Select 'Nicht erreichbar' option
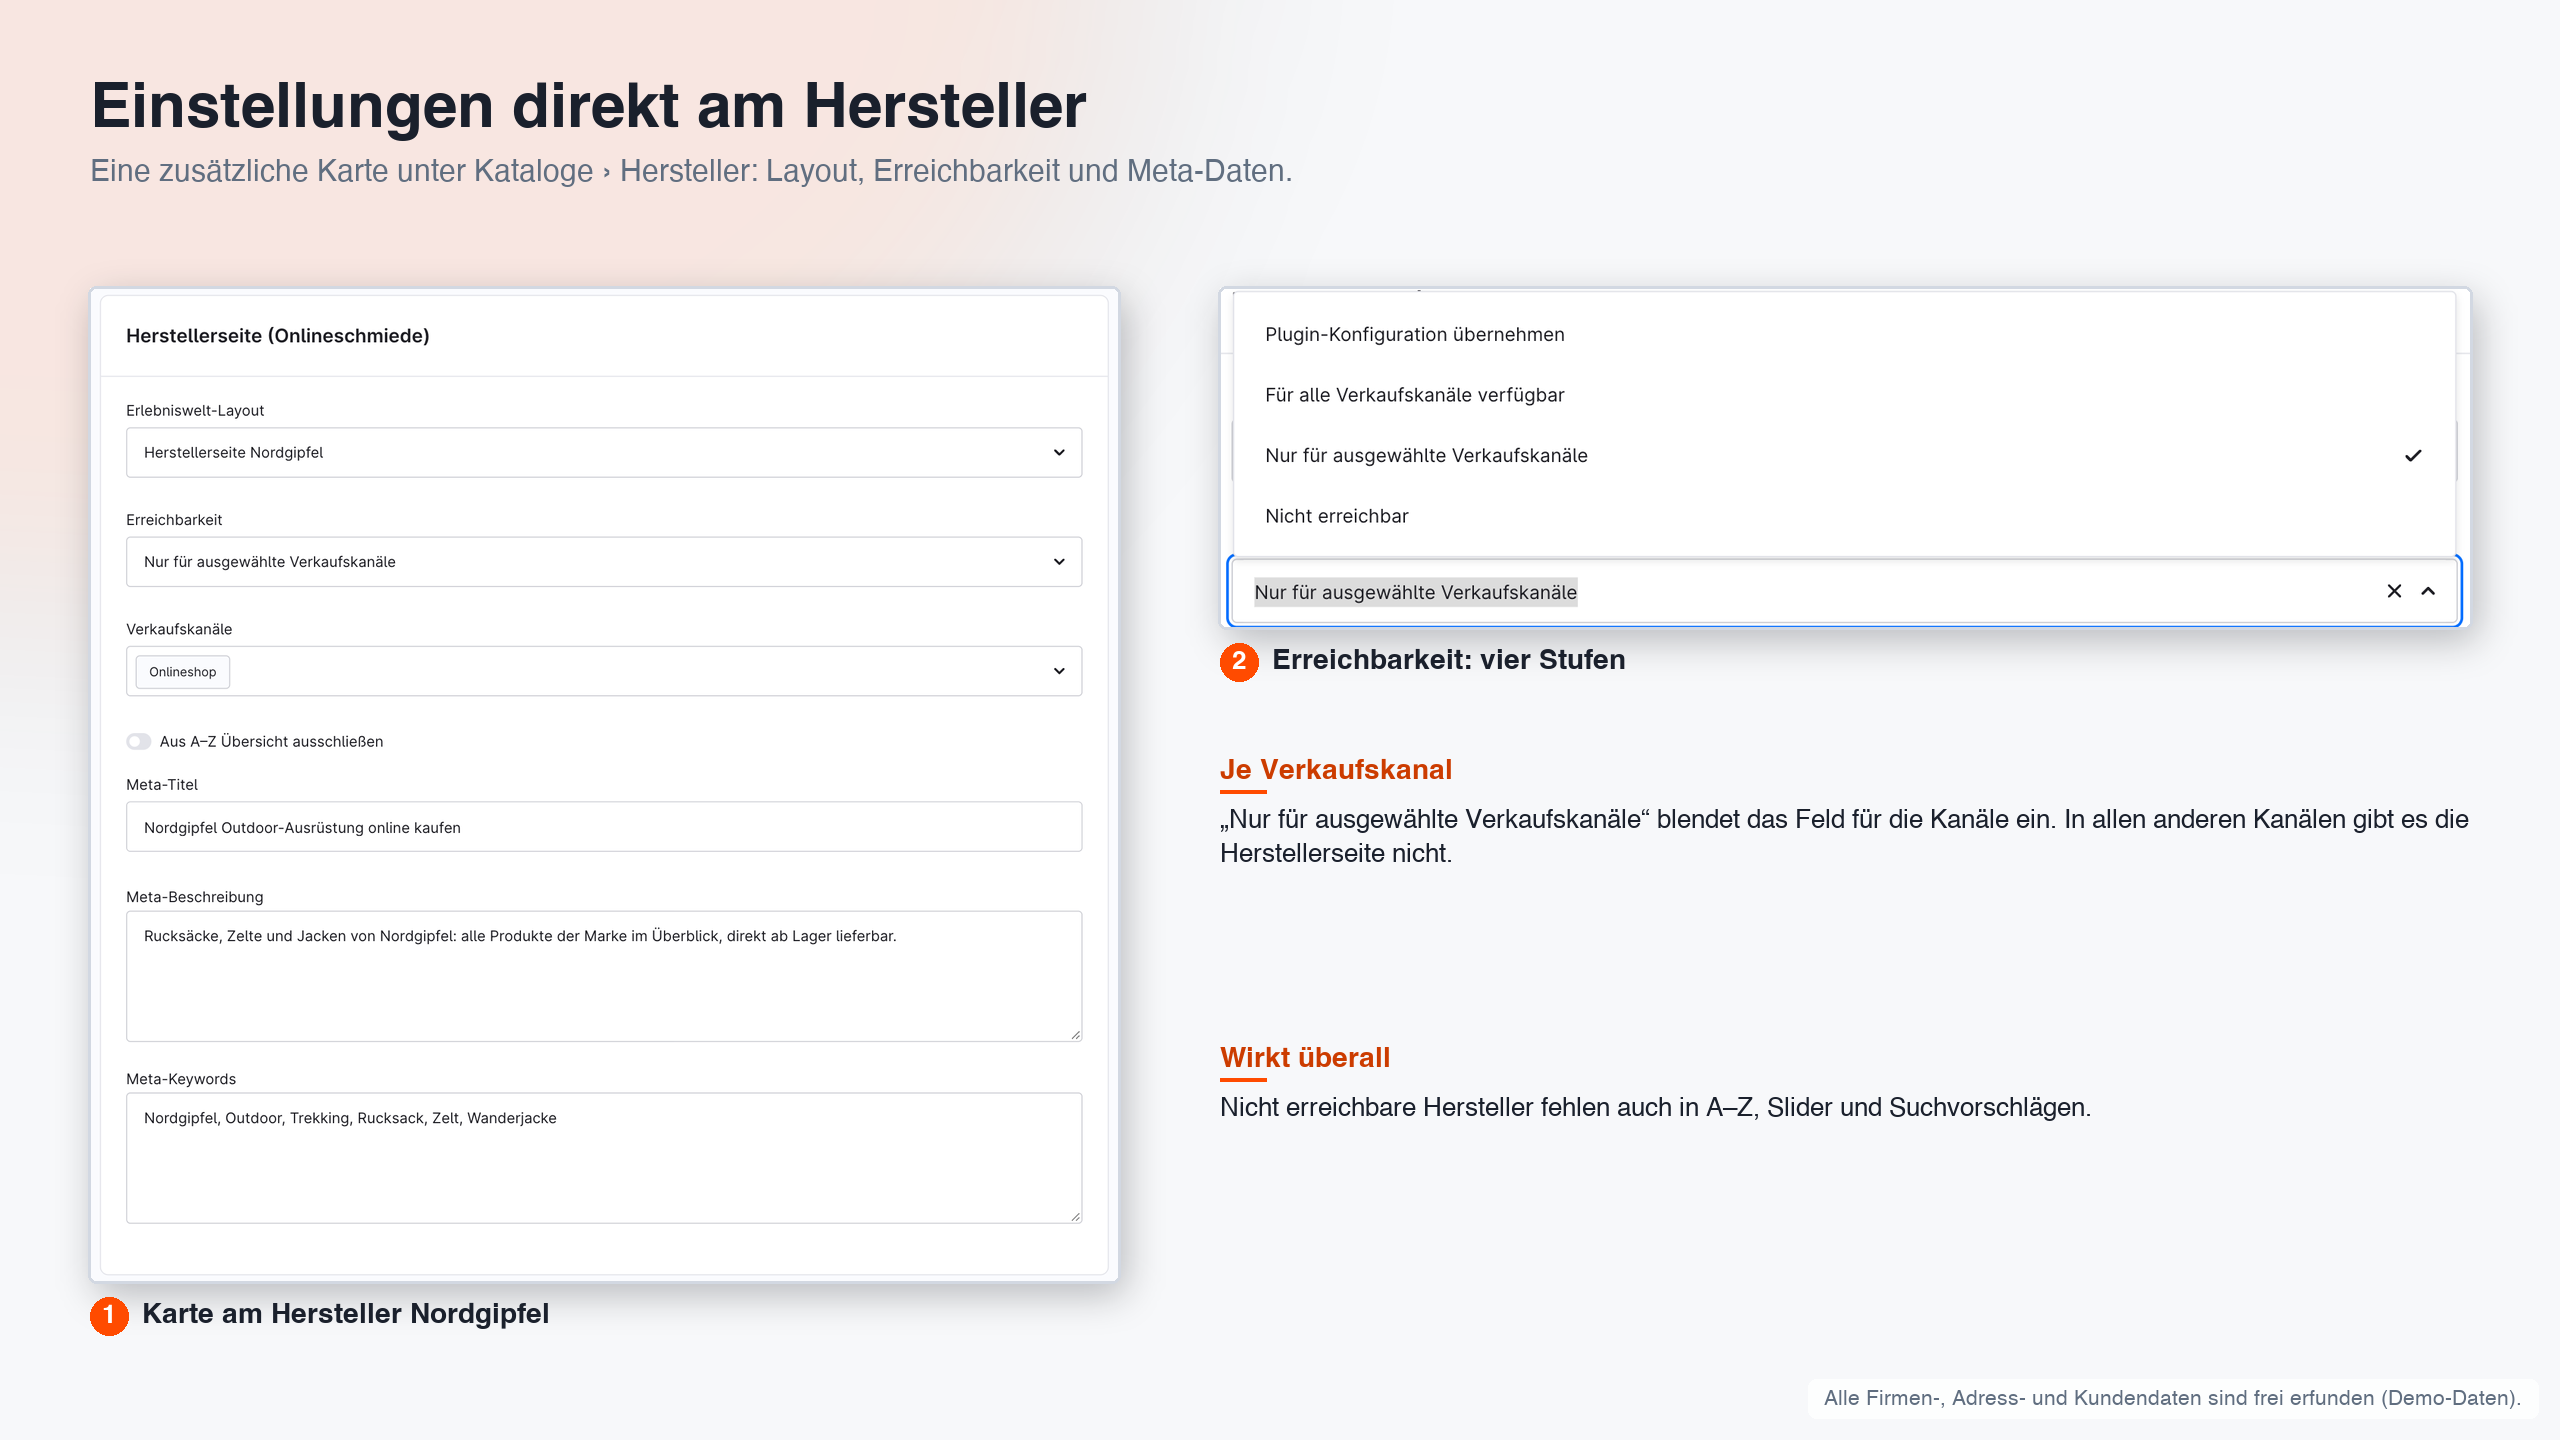 pyautogui.click(x=1844, y=516)
